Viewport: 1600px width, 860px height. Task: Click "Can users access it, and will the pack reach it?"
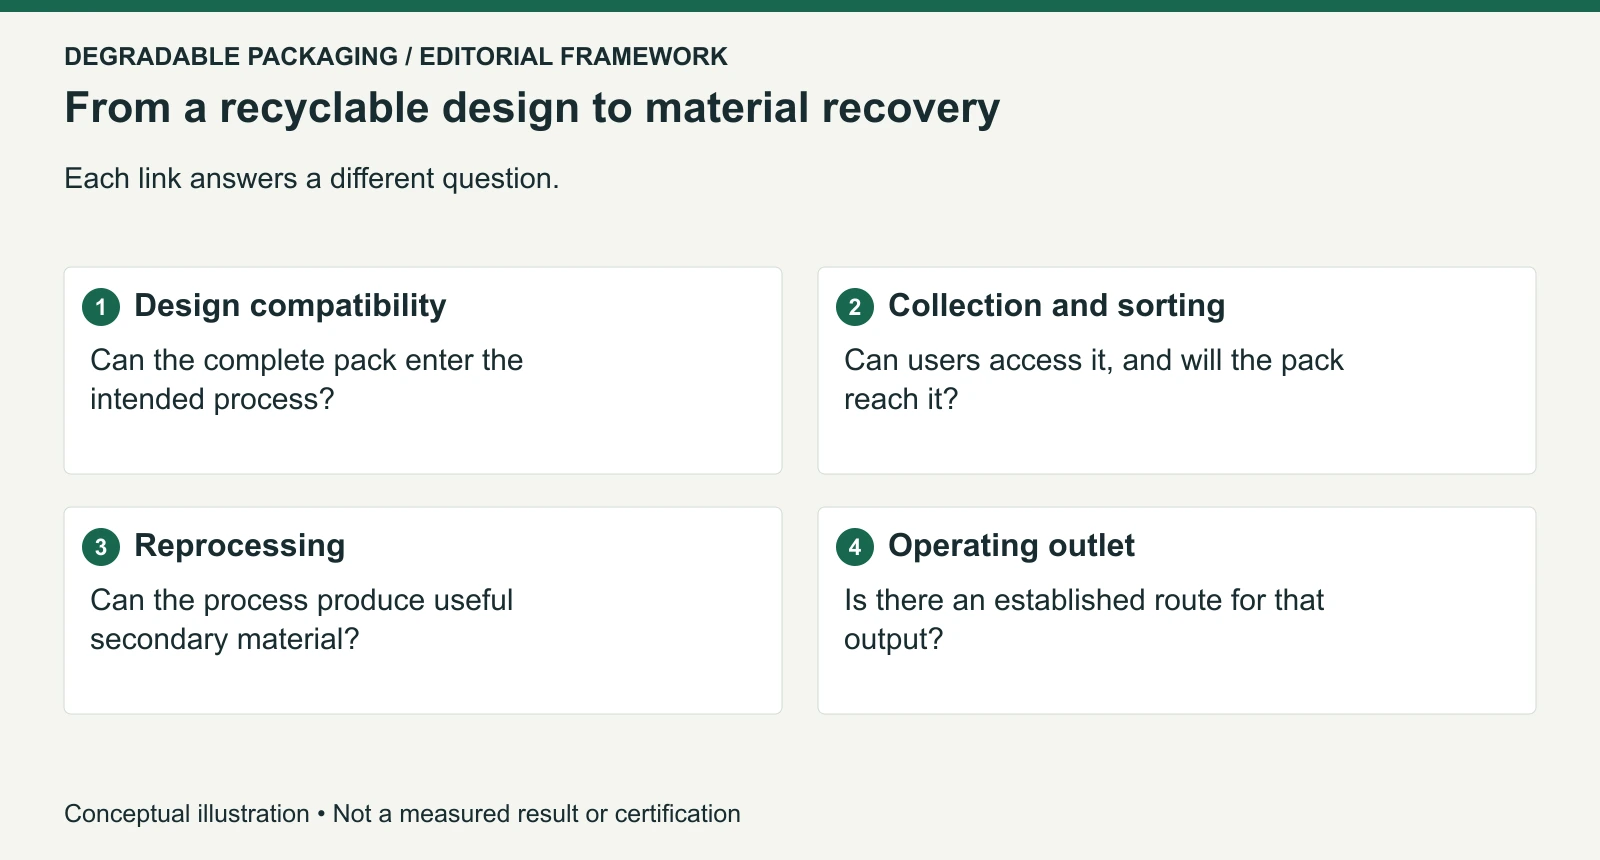point(1094,380)
